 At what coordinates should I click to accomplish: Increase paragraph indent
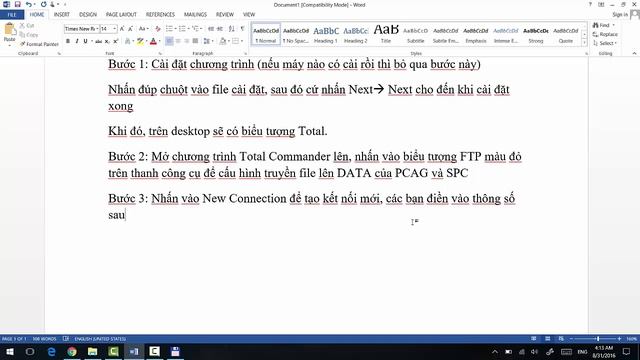tap(220, 29)
